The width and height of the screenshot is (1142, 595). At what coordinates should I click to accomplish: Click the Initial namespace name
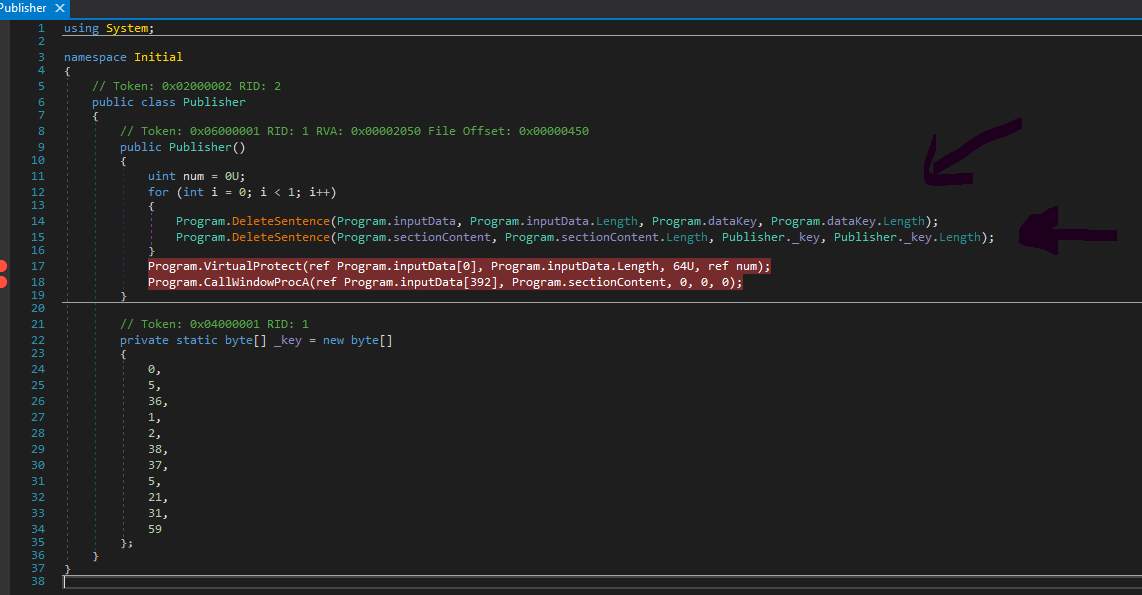(158, 57)
